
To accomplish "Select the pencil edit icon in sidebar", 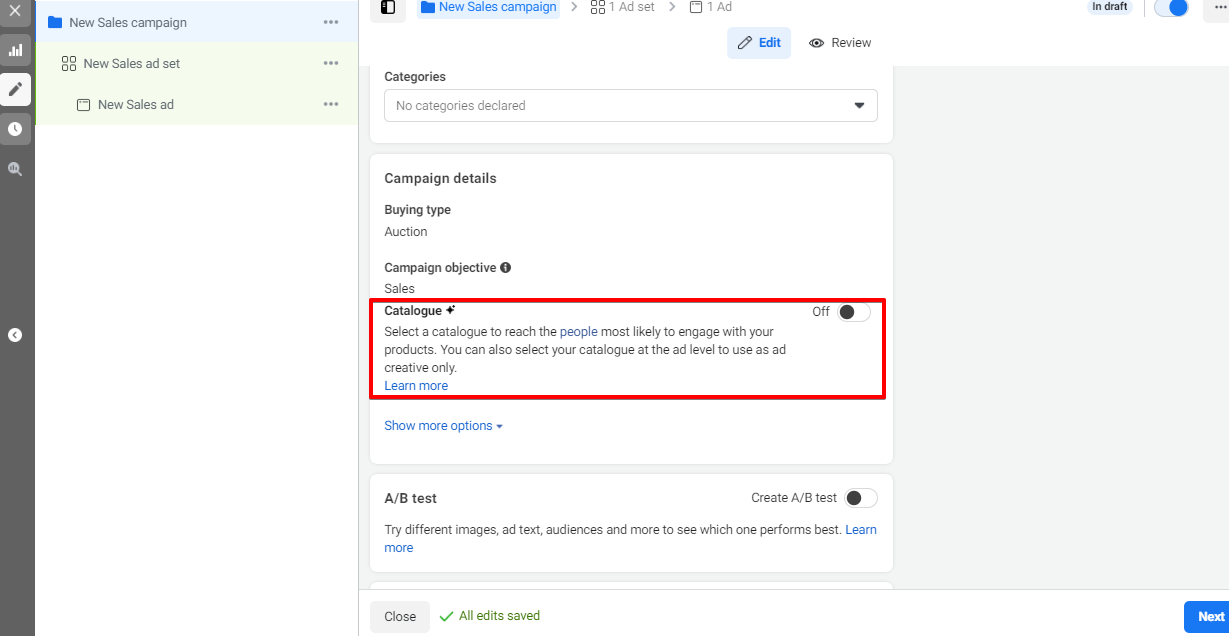I will 15,89.
